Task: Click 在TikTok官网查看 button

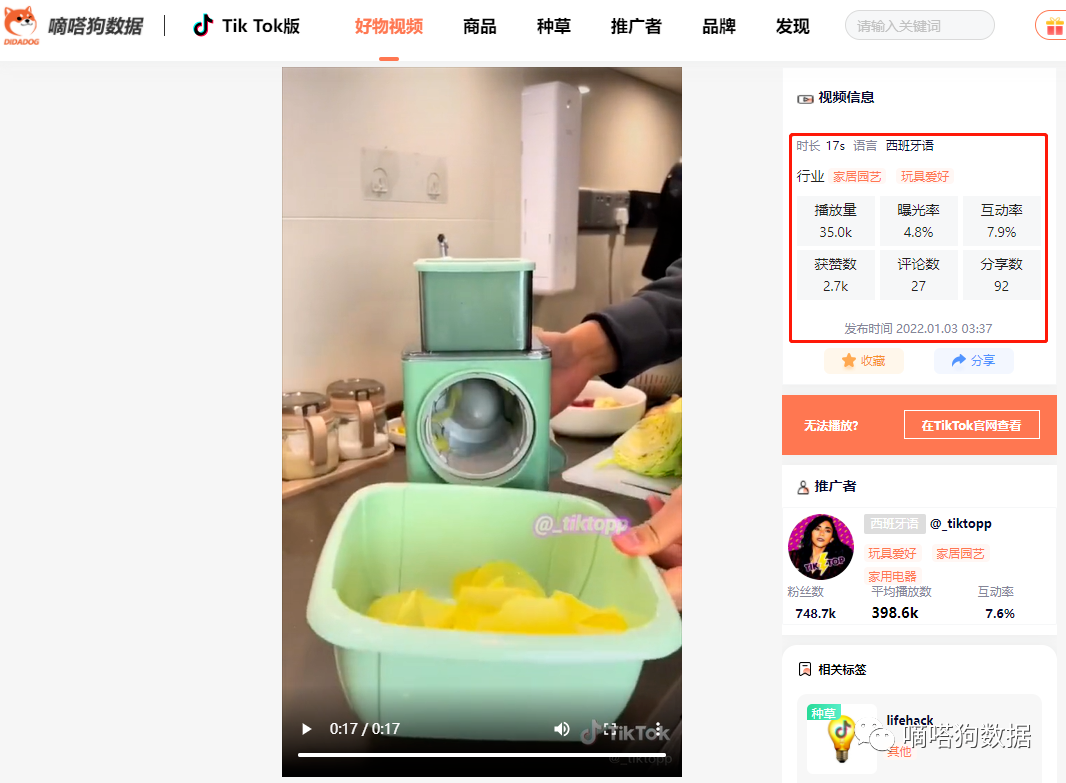Action: click(972, 425)
